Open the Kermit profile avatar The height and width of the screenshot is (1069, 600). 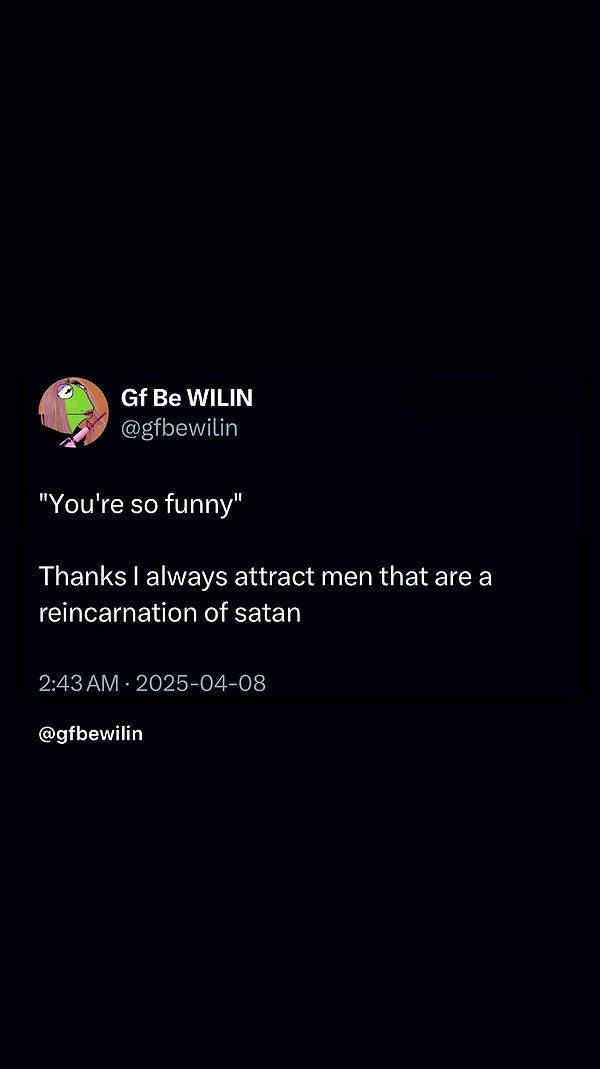74,412
